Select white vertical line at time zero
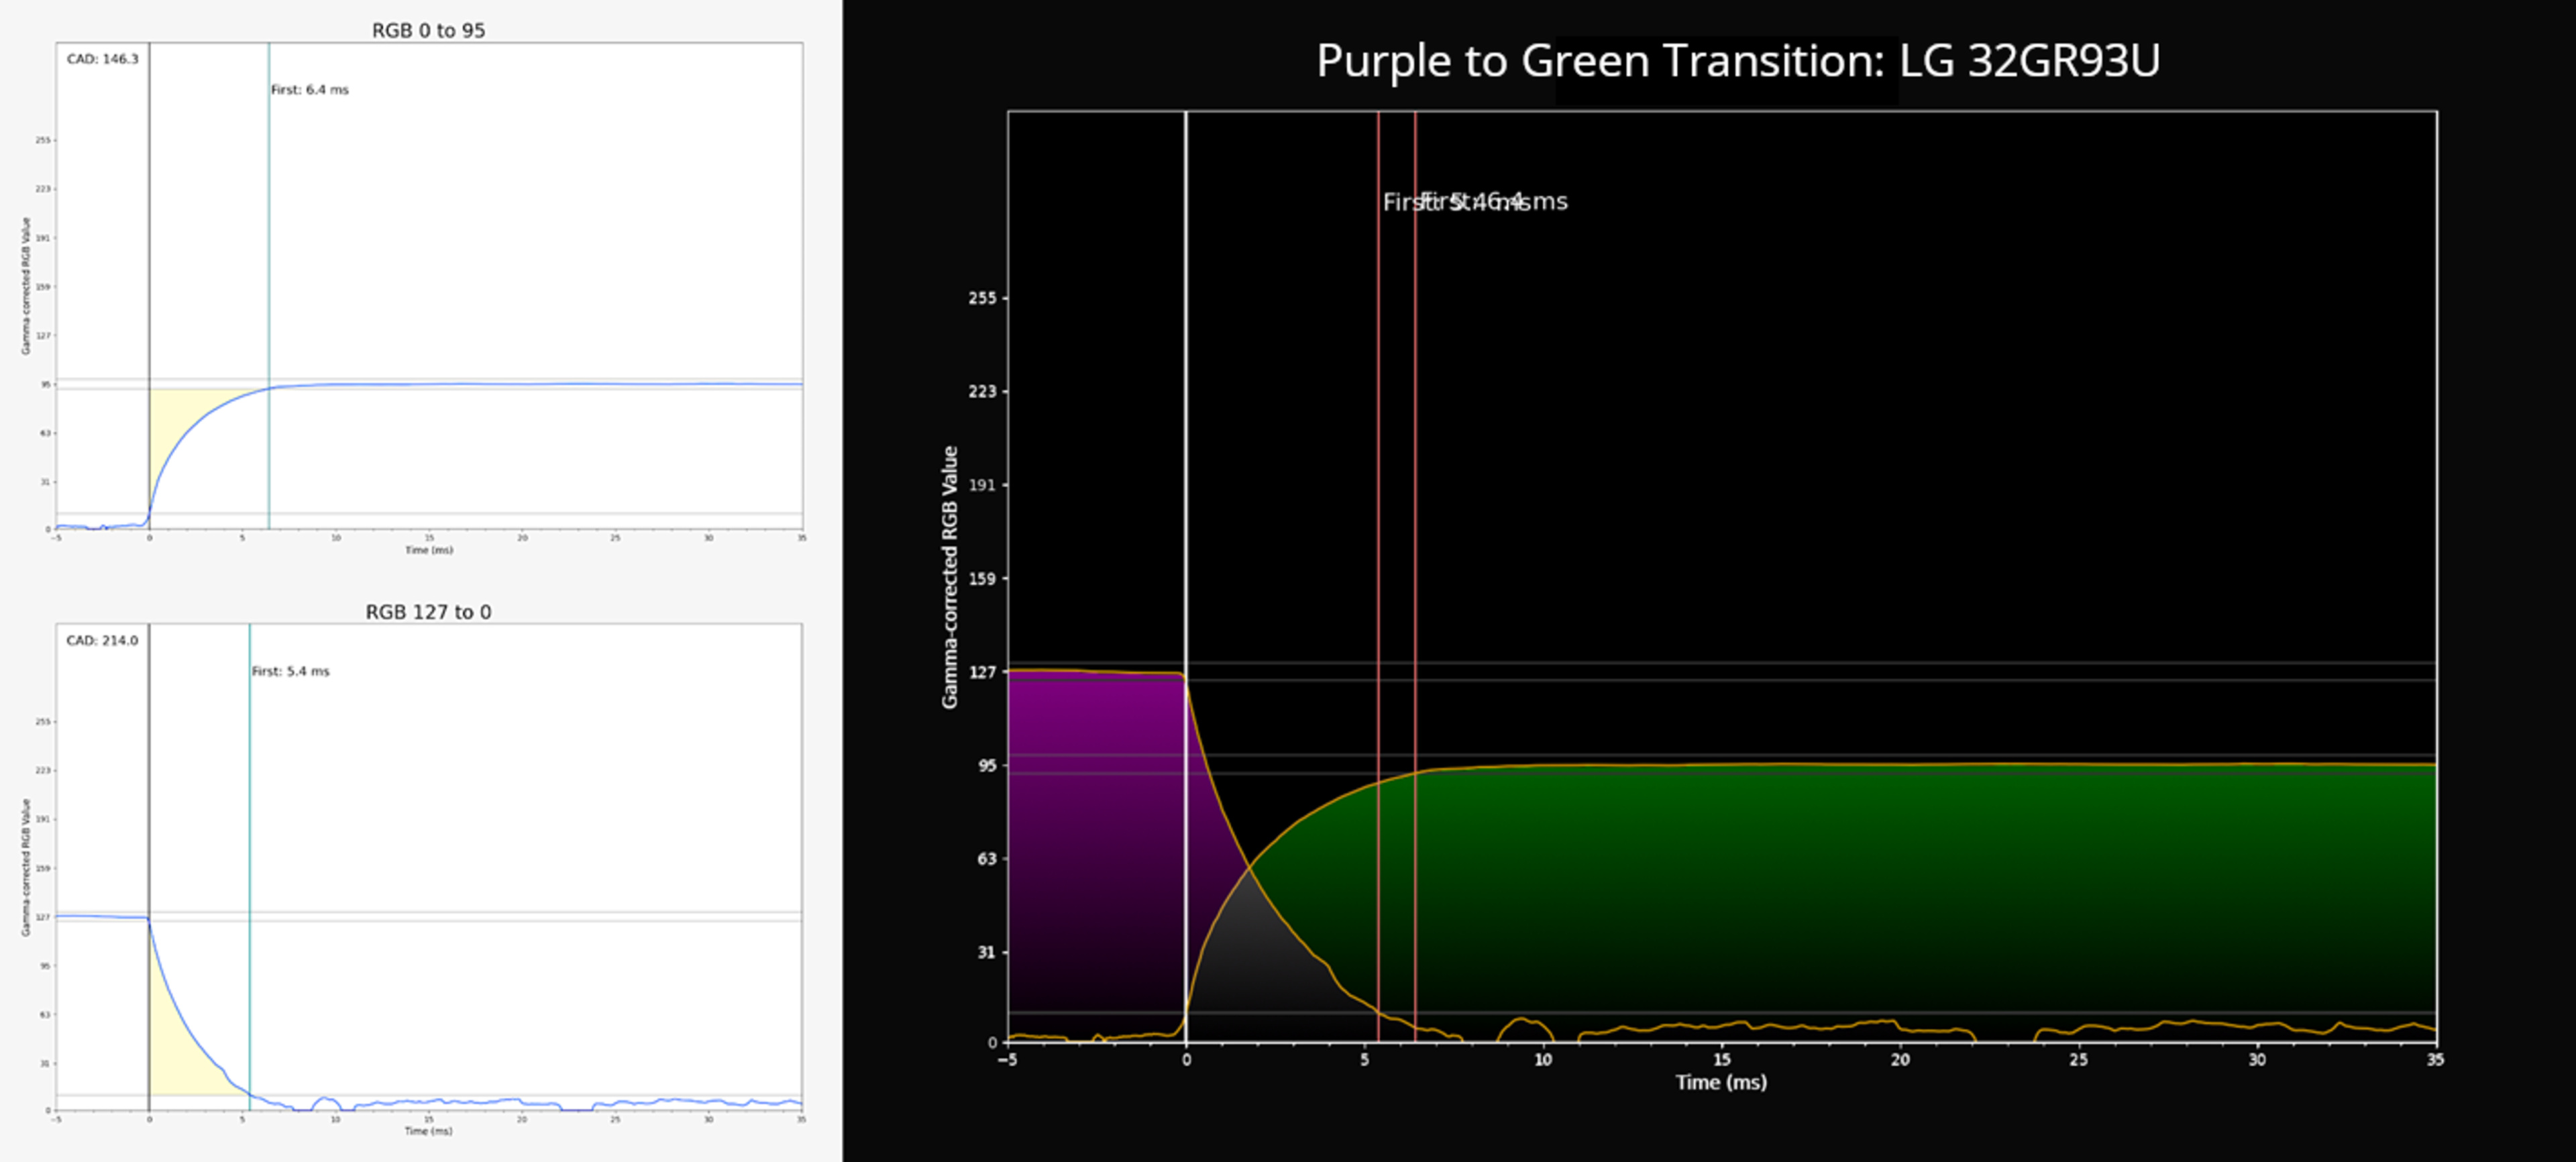 click(x=1185, y=400)
